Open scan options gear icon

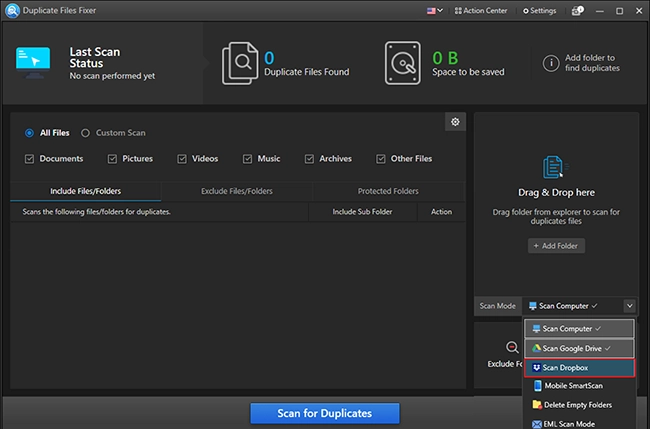pyautogui.click(x=455, y=122)
